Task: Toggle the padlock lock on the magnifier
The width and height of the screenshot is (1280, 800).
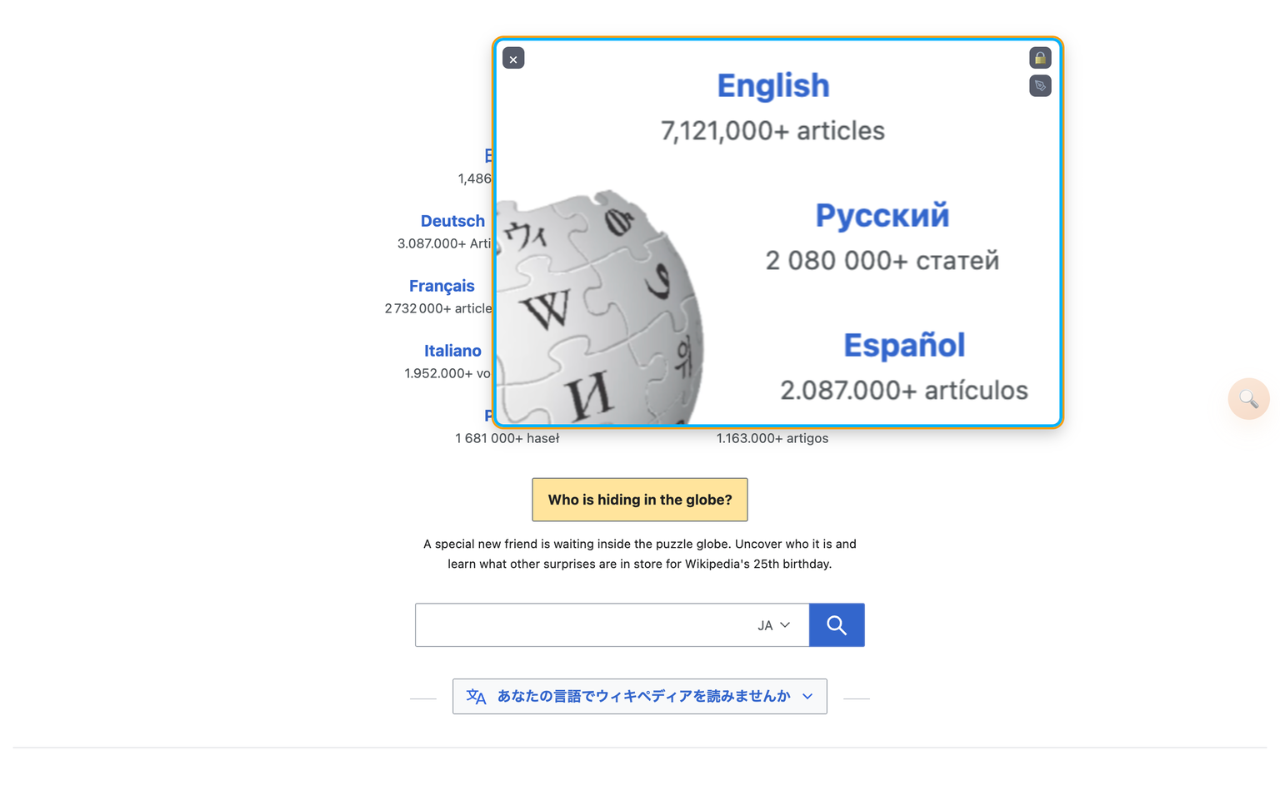Action: click(1040, 58)
